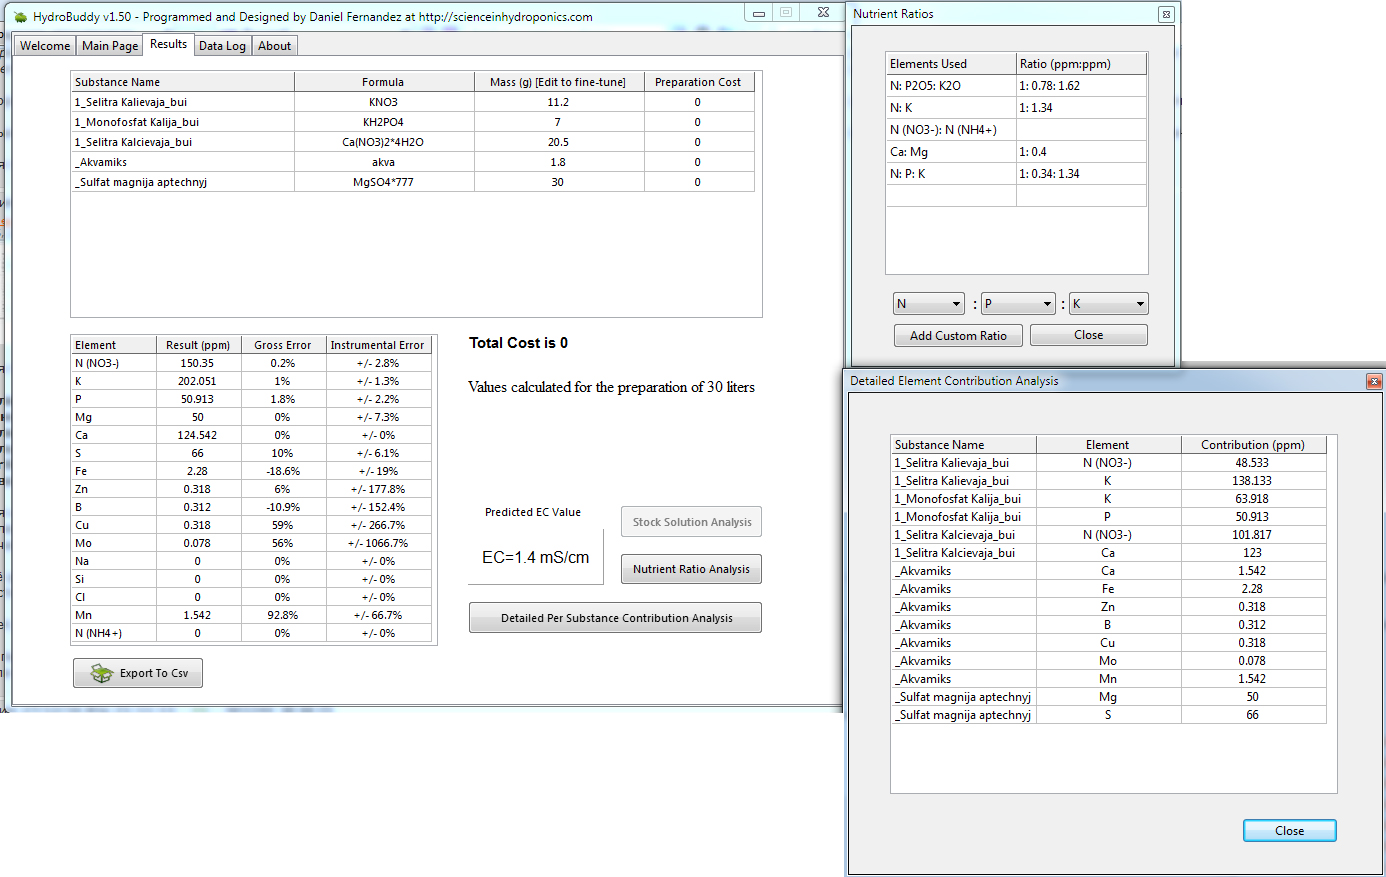Open the first element dropdown showing N
The width and height of the screenshot is (1386, 877).
(929, 304)
